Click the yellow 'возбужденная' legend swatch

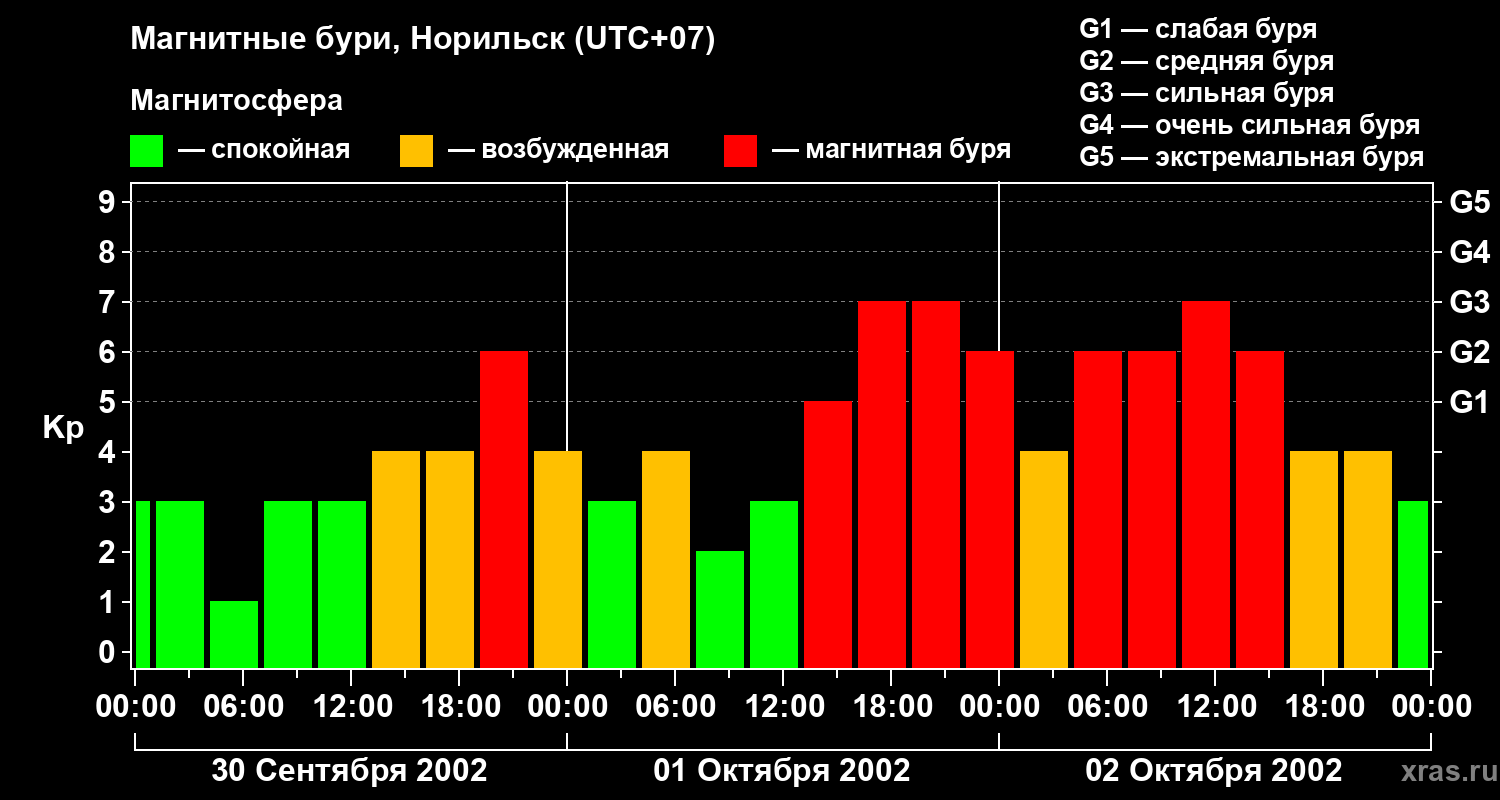416,151
